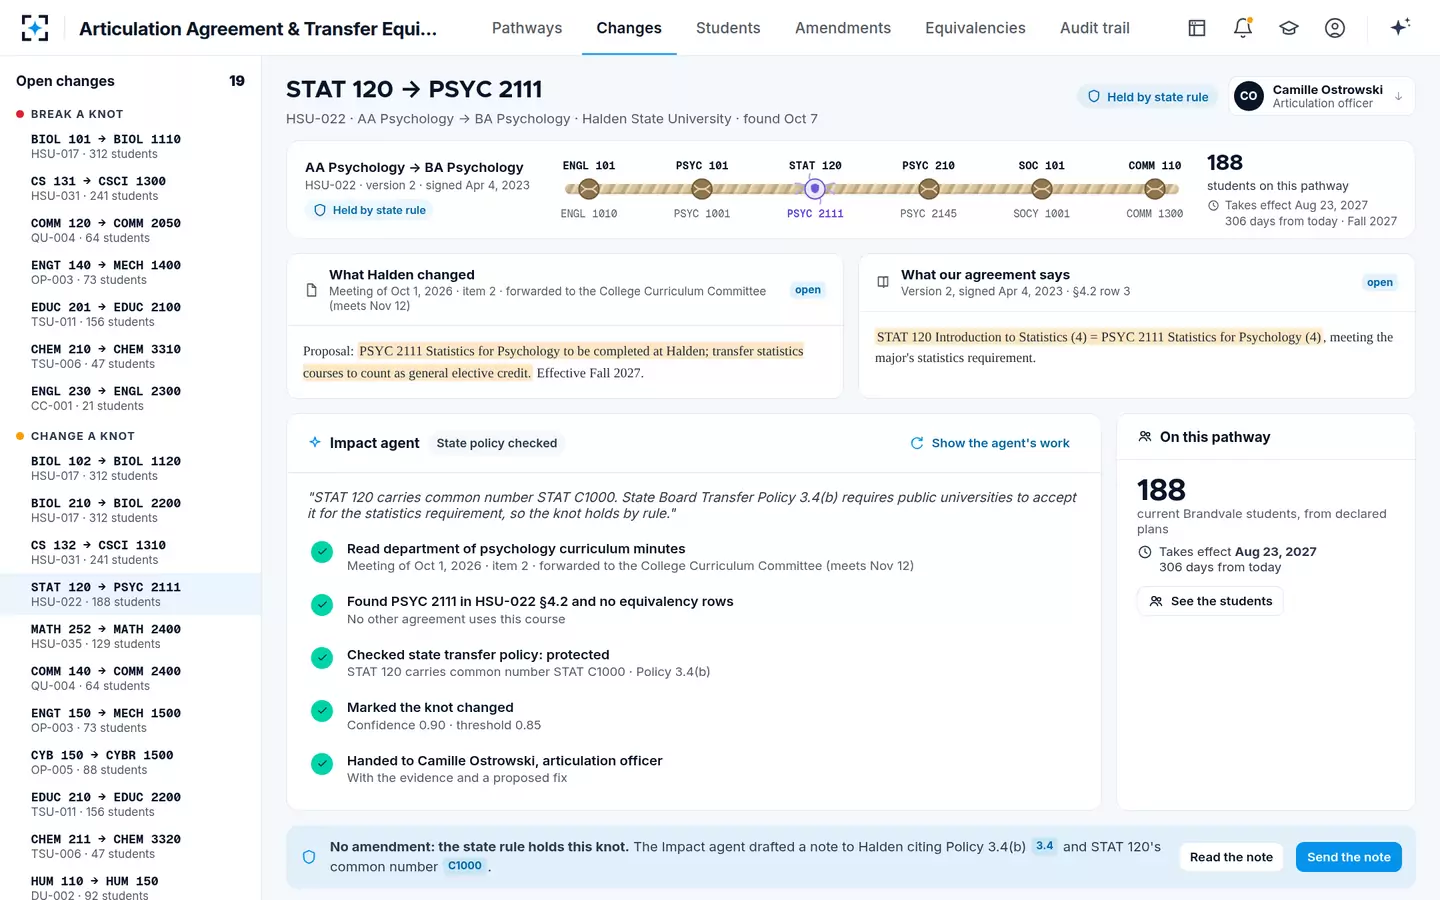This screenshot has height=900, width=1440.
Task: Click the ENGL 101 knot marker
Action: [589, 188]
